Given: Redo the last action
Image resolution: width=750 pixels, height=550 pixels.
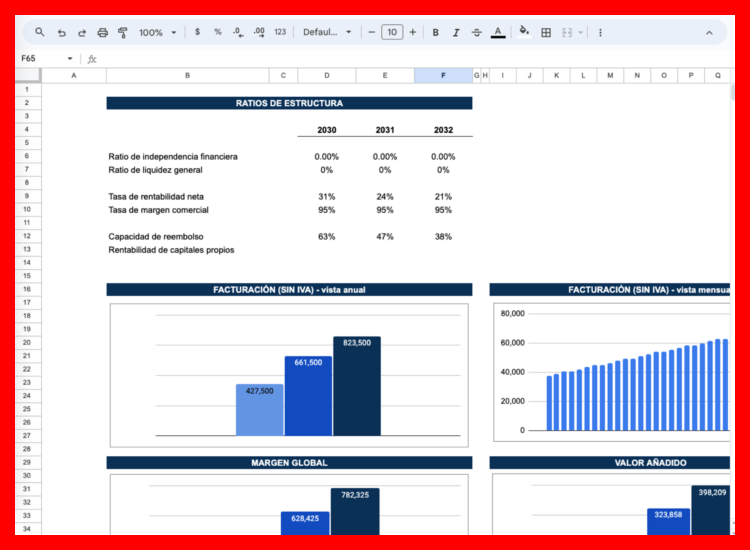Looking at the screenshot, I should (82, 33).
